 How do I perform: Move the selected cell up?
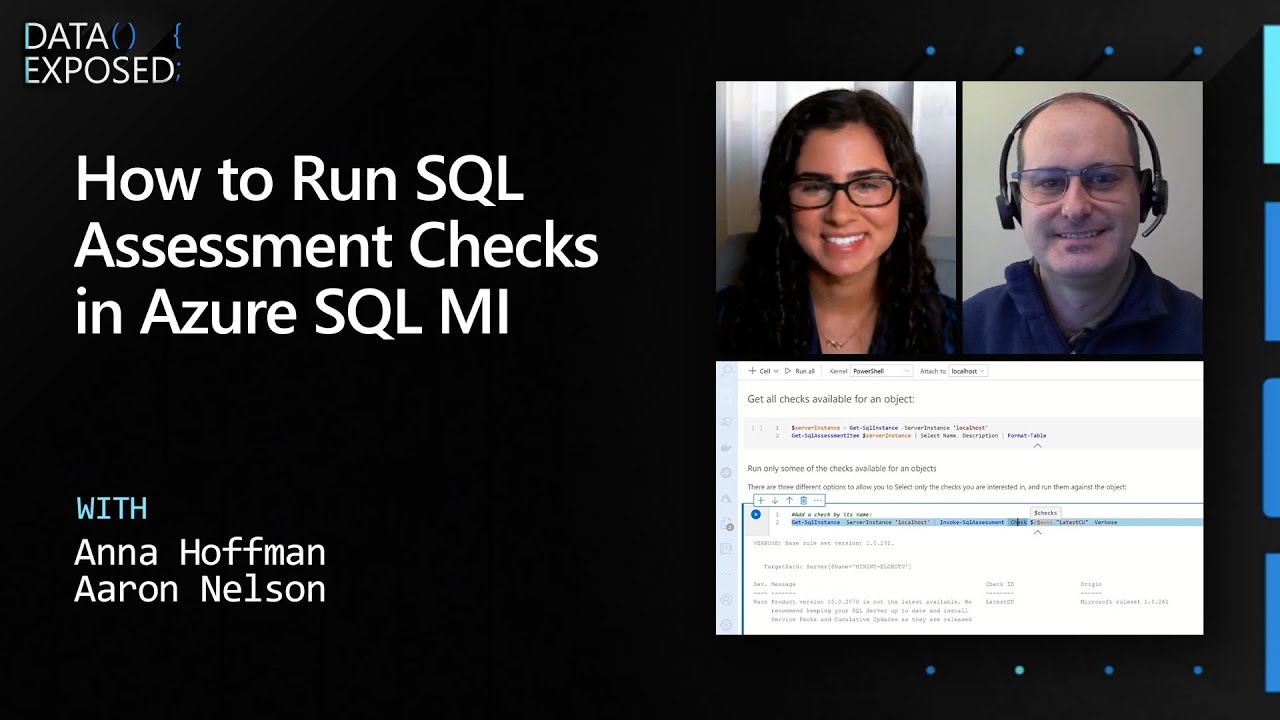point(789,500)
